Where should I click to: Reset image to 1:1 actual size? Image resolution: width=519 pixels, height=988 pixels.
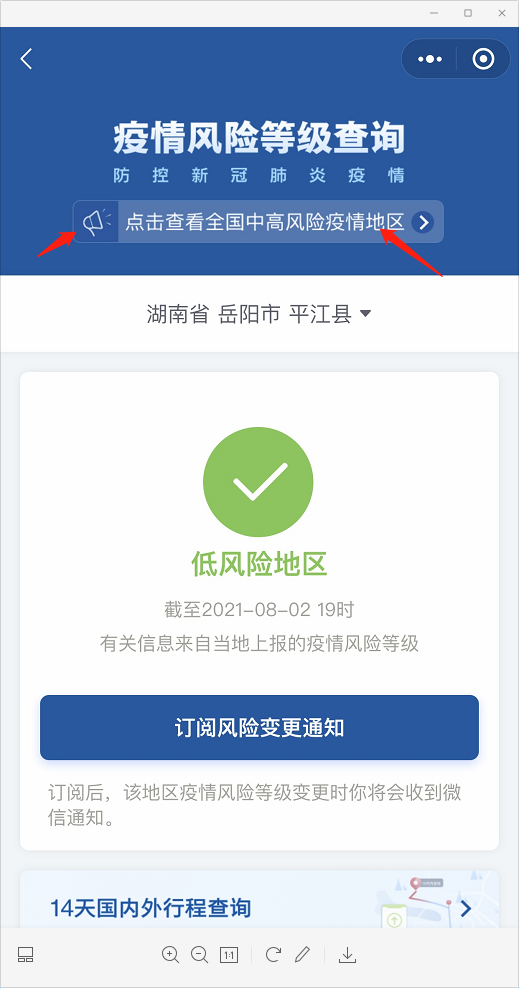(229, 955)
